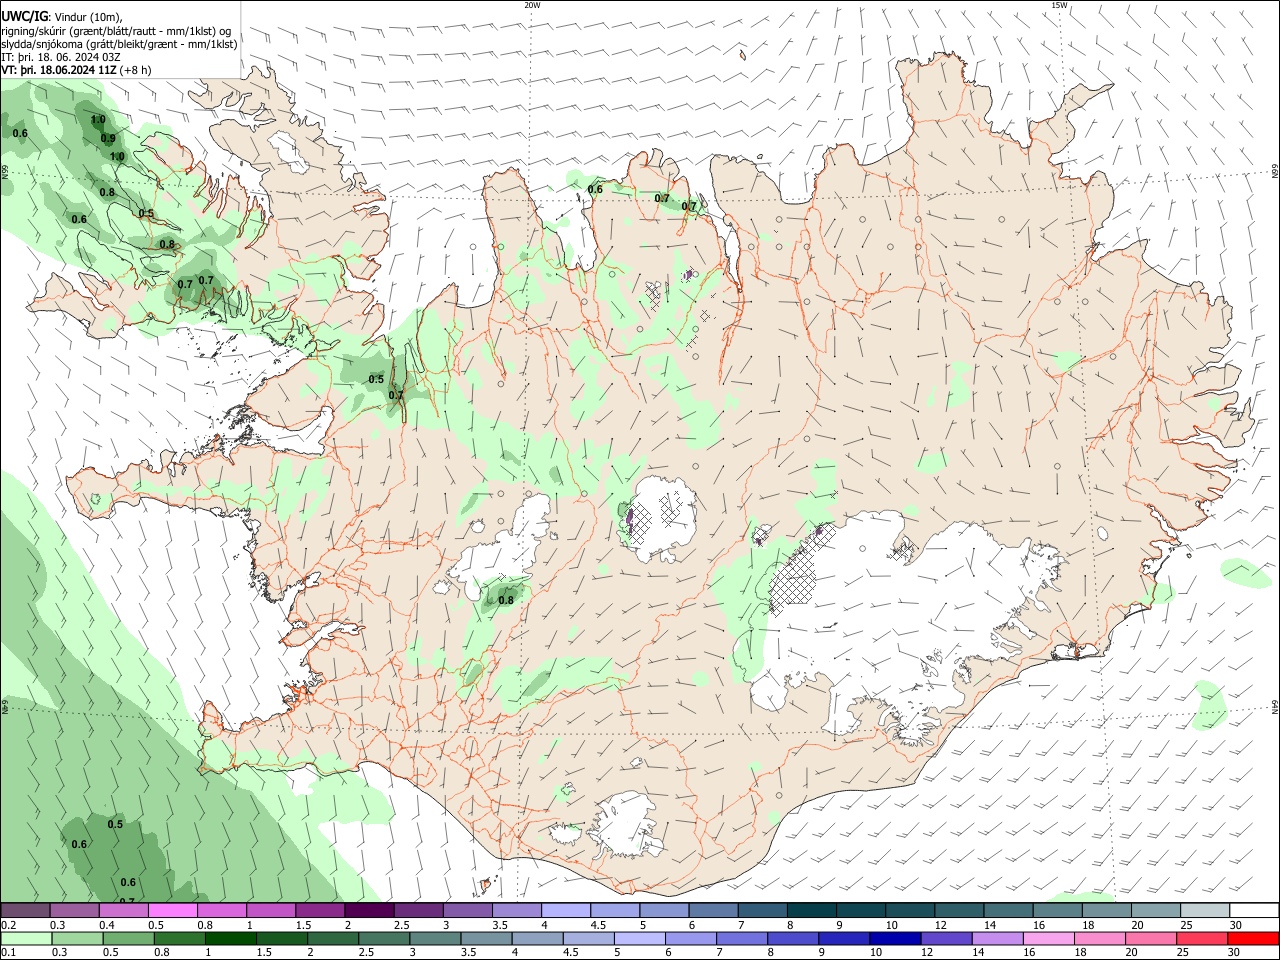
Task: Pick the bright pink swatch between 0.5 and 0.8
Action: tap(172, 910)
